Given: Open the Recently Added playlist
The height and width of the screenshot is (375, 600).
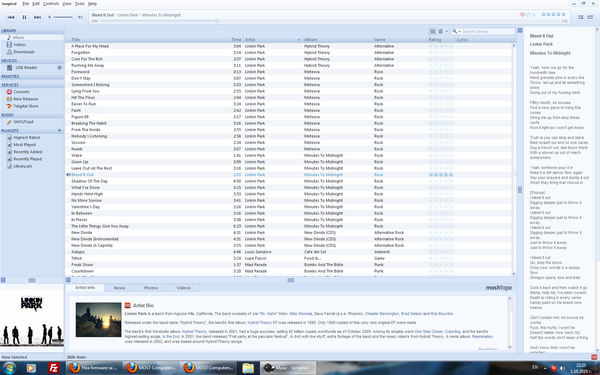Looking at the screenshot, I should point(32,152).
